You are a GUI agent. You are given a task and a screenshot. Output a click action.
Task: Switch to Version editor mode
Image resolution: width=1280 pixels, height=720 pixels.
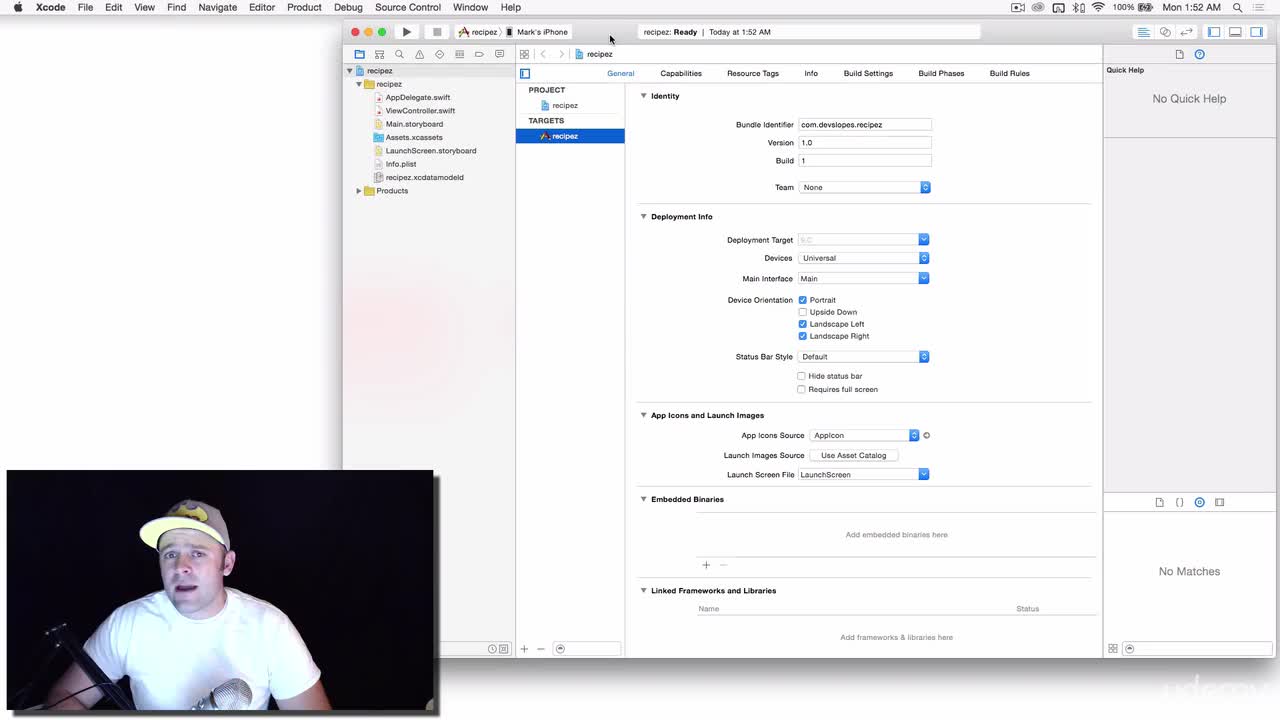pos(1187,32)
